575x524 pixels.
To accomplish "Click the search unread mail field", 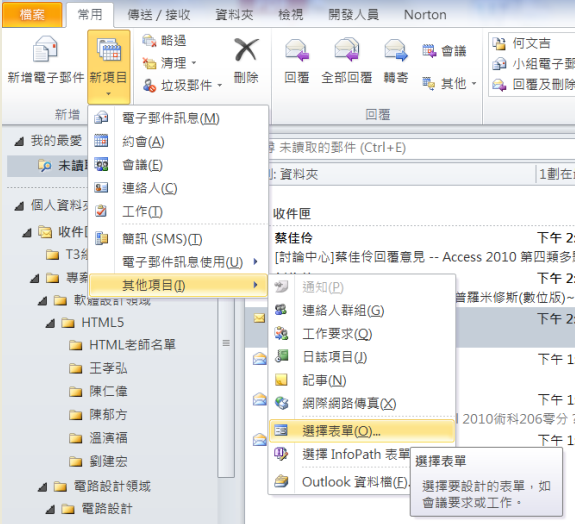I will tap(421, 148).
